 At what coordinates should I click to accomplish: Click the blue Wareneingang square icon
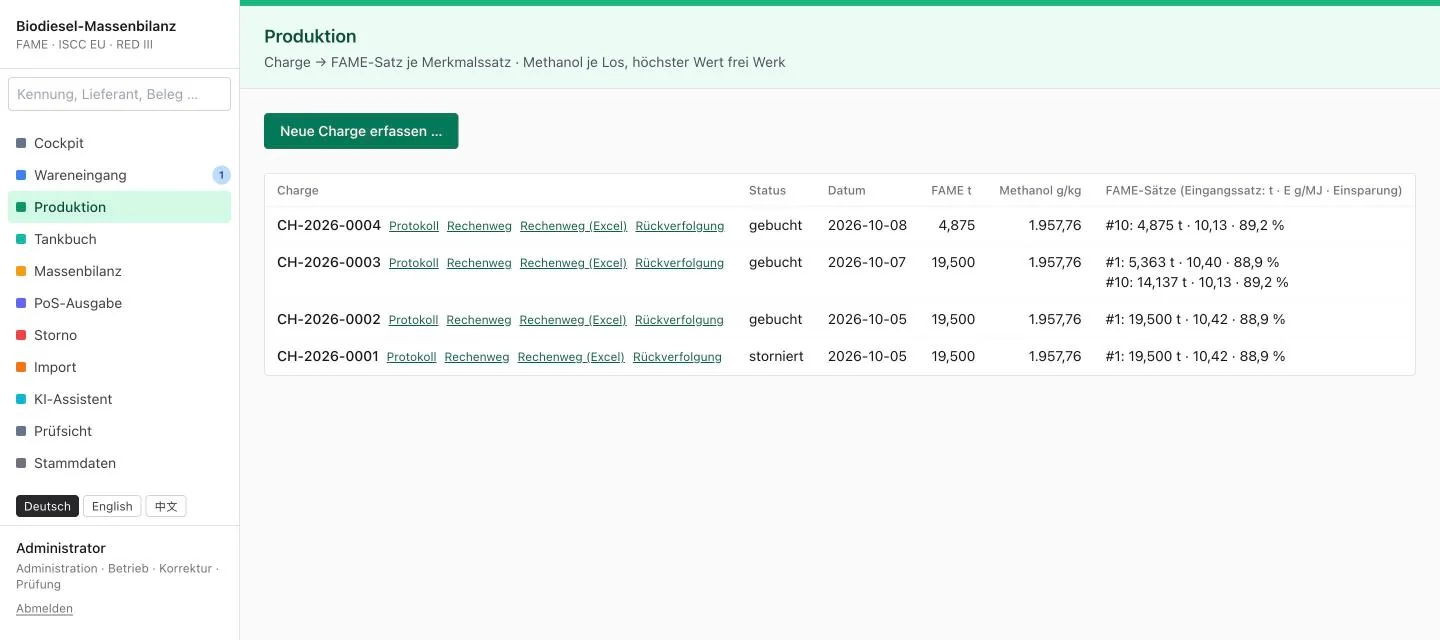21,175
